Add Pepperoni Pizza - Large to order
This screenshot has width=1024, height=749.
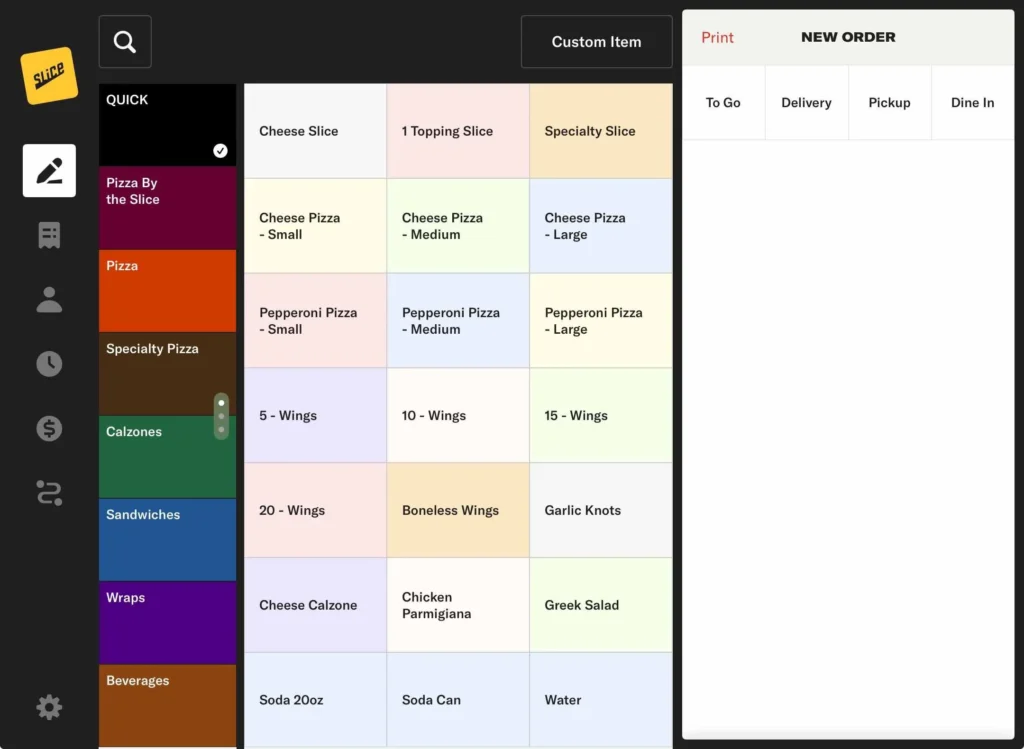tap(600, 321)
